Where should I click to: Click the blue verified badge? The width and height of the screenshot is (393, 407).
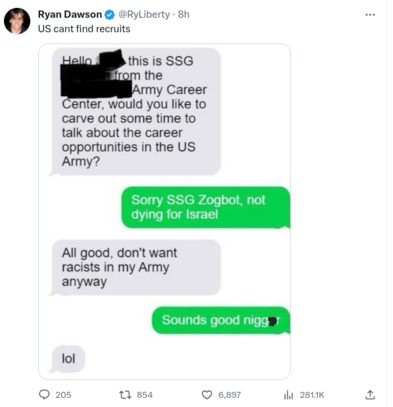pos(110,15)
